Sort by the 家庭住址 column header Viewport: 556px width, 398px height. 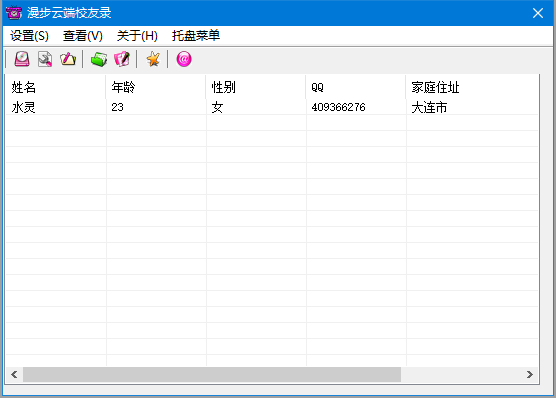472,87
